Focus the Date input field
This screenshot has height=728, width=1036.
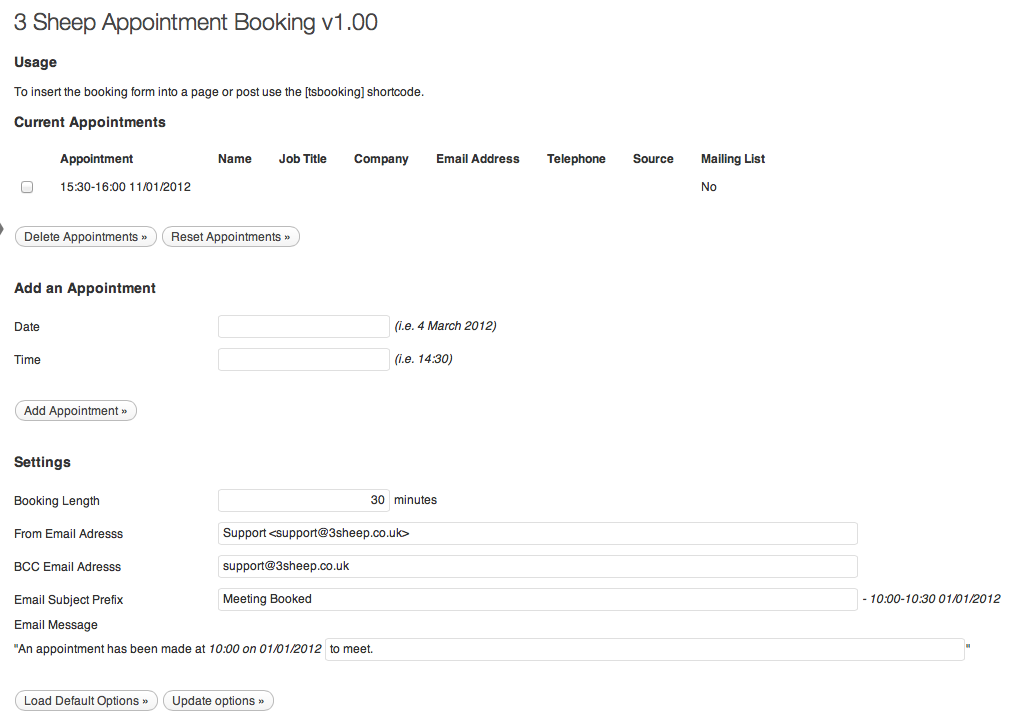304,326
